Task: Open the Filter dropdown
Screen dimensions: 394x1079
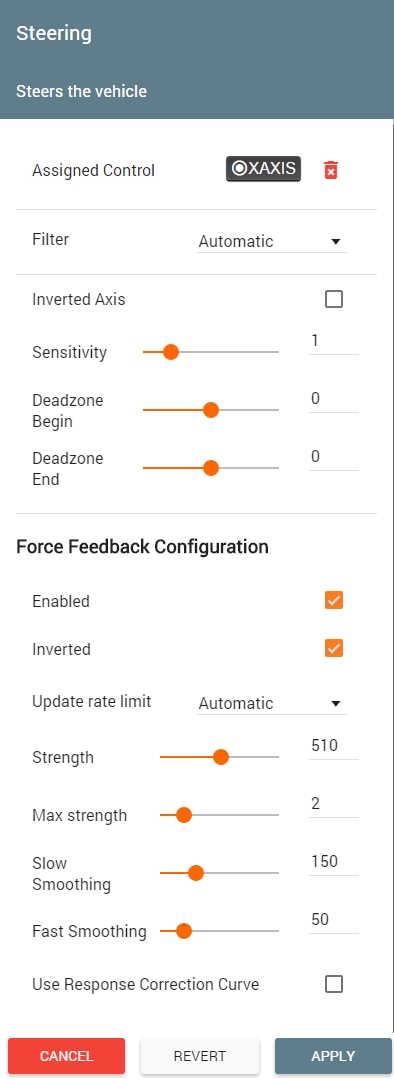Action: click(272, 242)
